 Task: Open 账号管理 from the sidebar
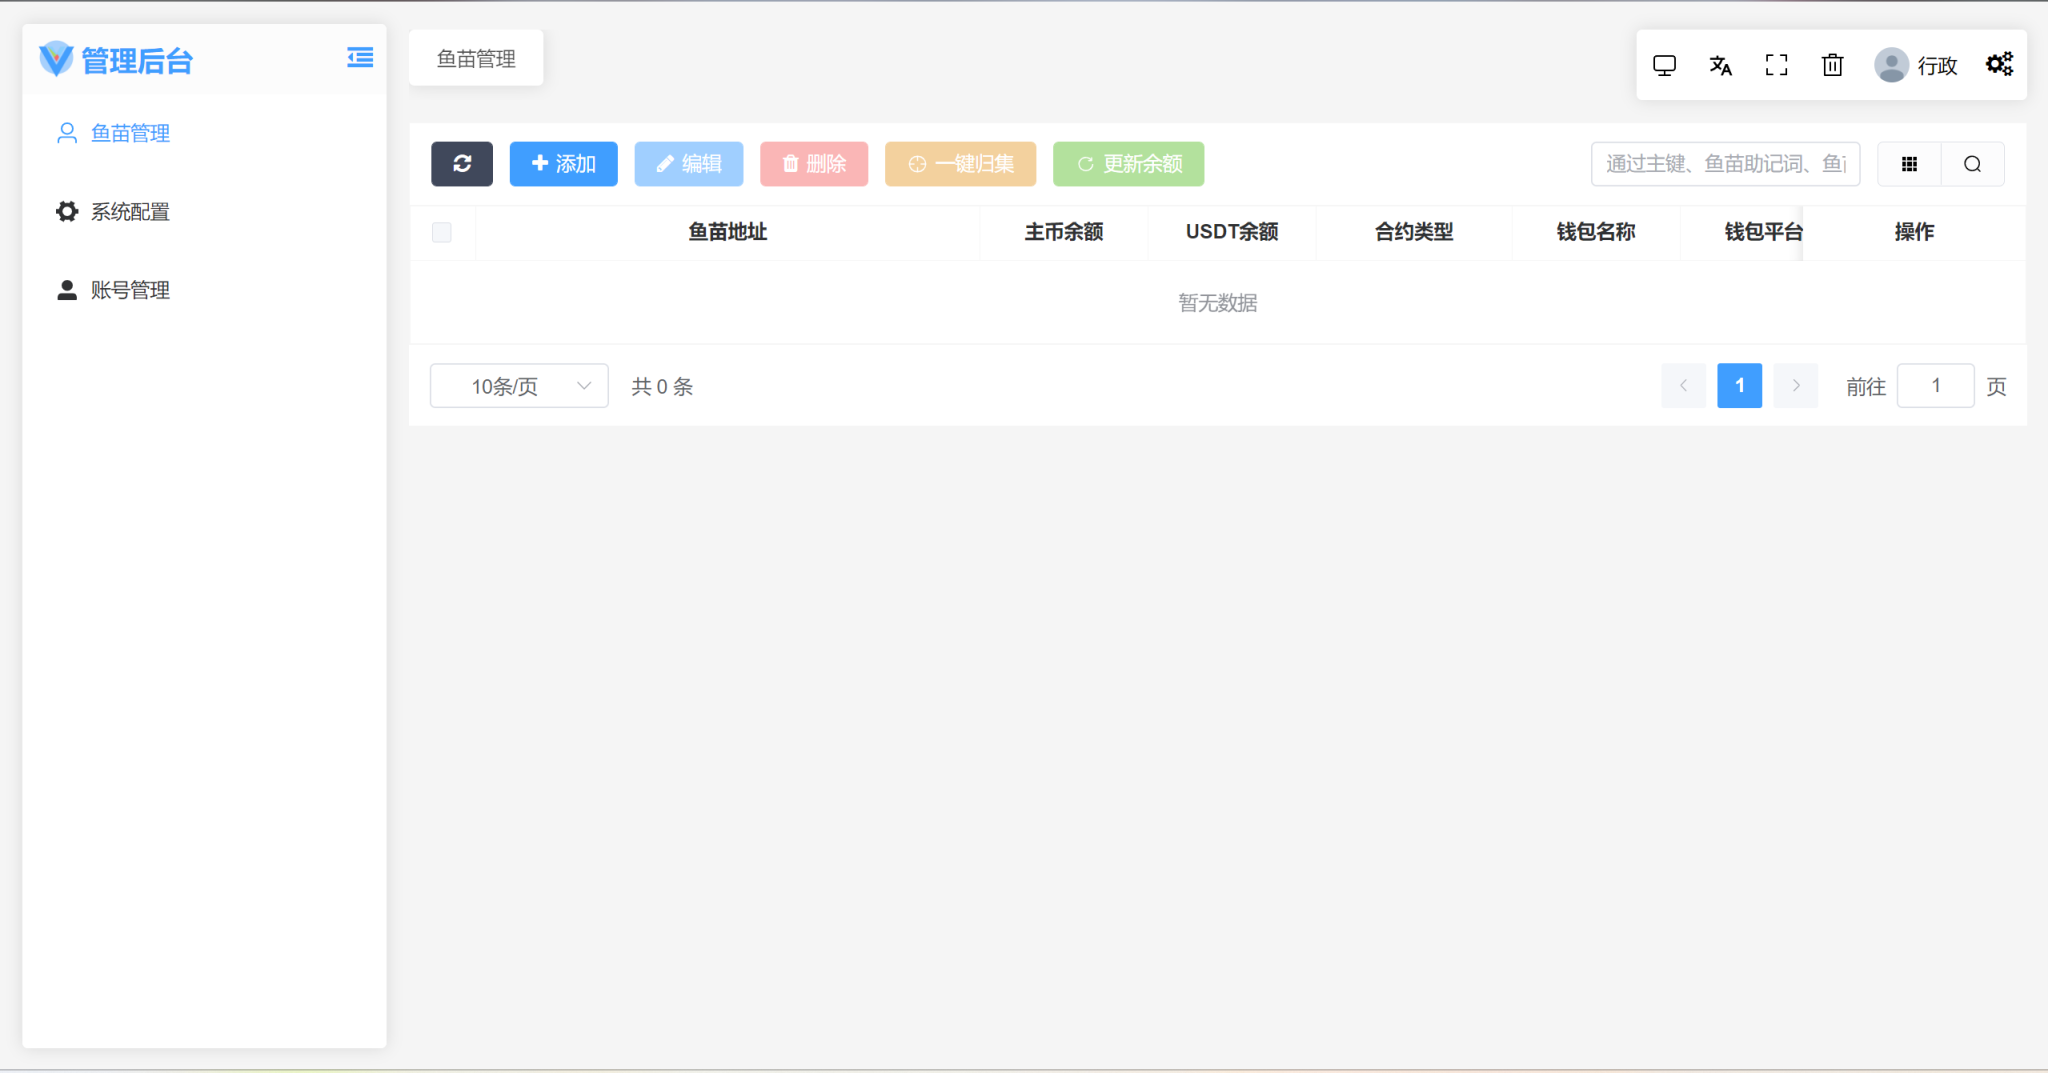[129, 290]
